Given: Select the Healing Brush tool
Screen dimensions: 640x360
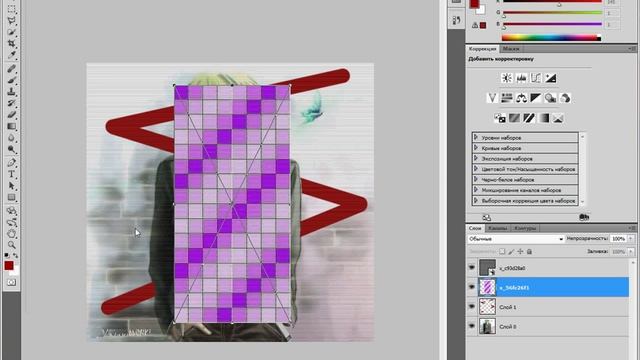Looking at the screenshot, I should (x=11, y=69).
